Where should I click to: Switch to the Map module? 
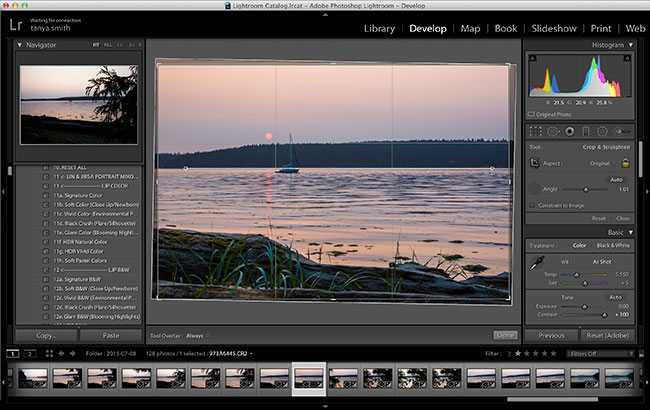[x=470, y=29]
